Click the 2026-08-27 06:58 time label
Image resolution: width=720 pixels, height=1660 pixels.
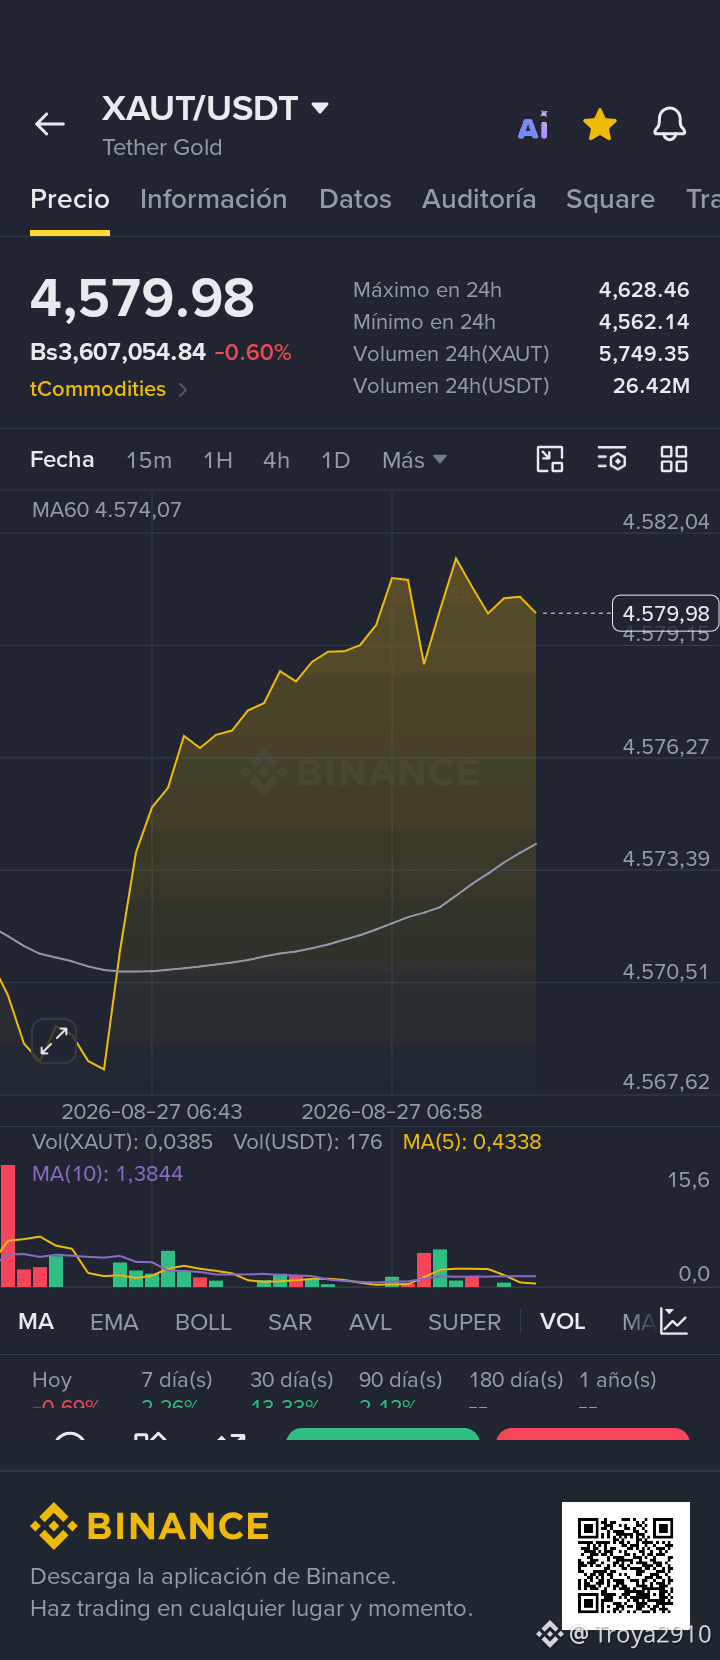(392, 1112)
